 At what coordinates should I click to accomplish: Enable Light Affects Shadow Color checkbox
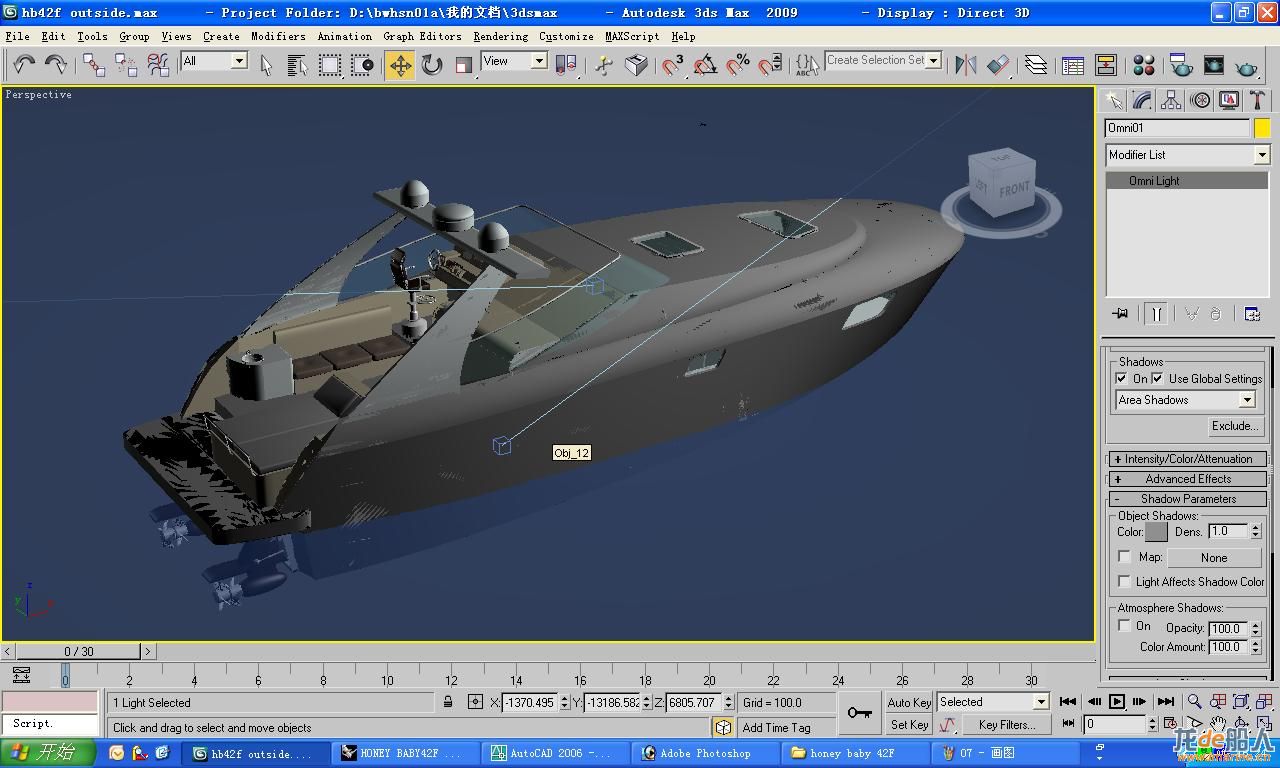1124,581
